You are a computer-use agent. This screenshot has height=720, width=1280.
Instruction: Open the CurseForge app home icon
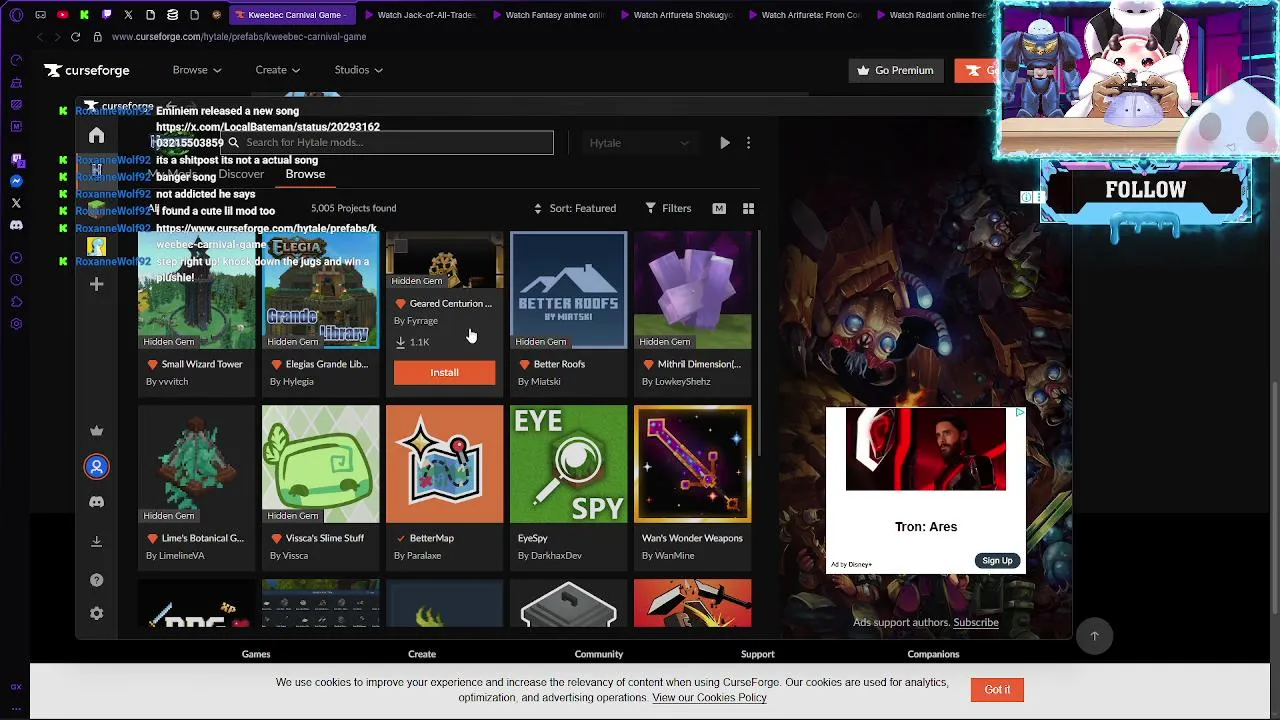tap(96, 136)
